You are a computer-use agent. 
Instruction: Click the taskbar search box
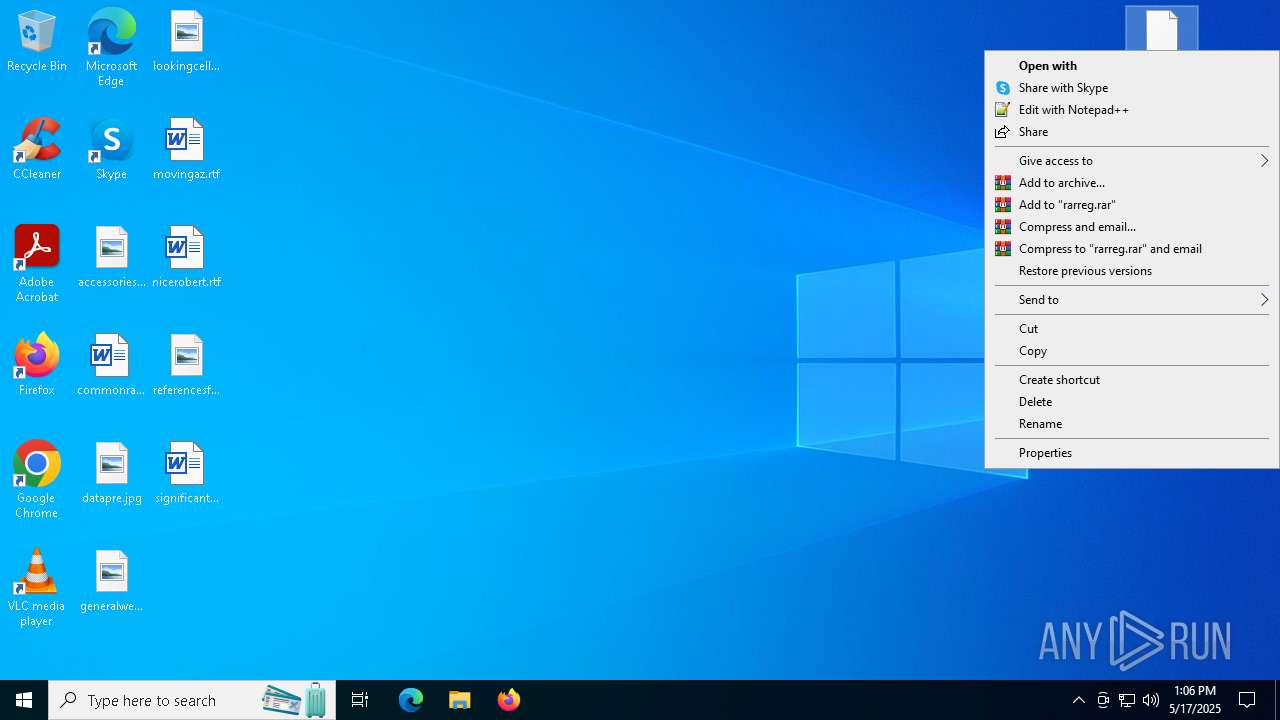pos(192,700)
